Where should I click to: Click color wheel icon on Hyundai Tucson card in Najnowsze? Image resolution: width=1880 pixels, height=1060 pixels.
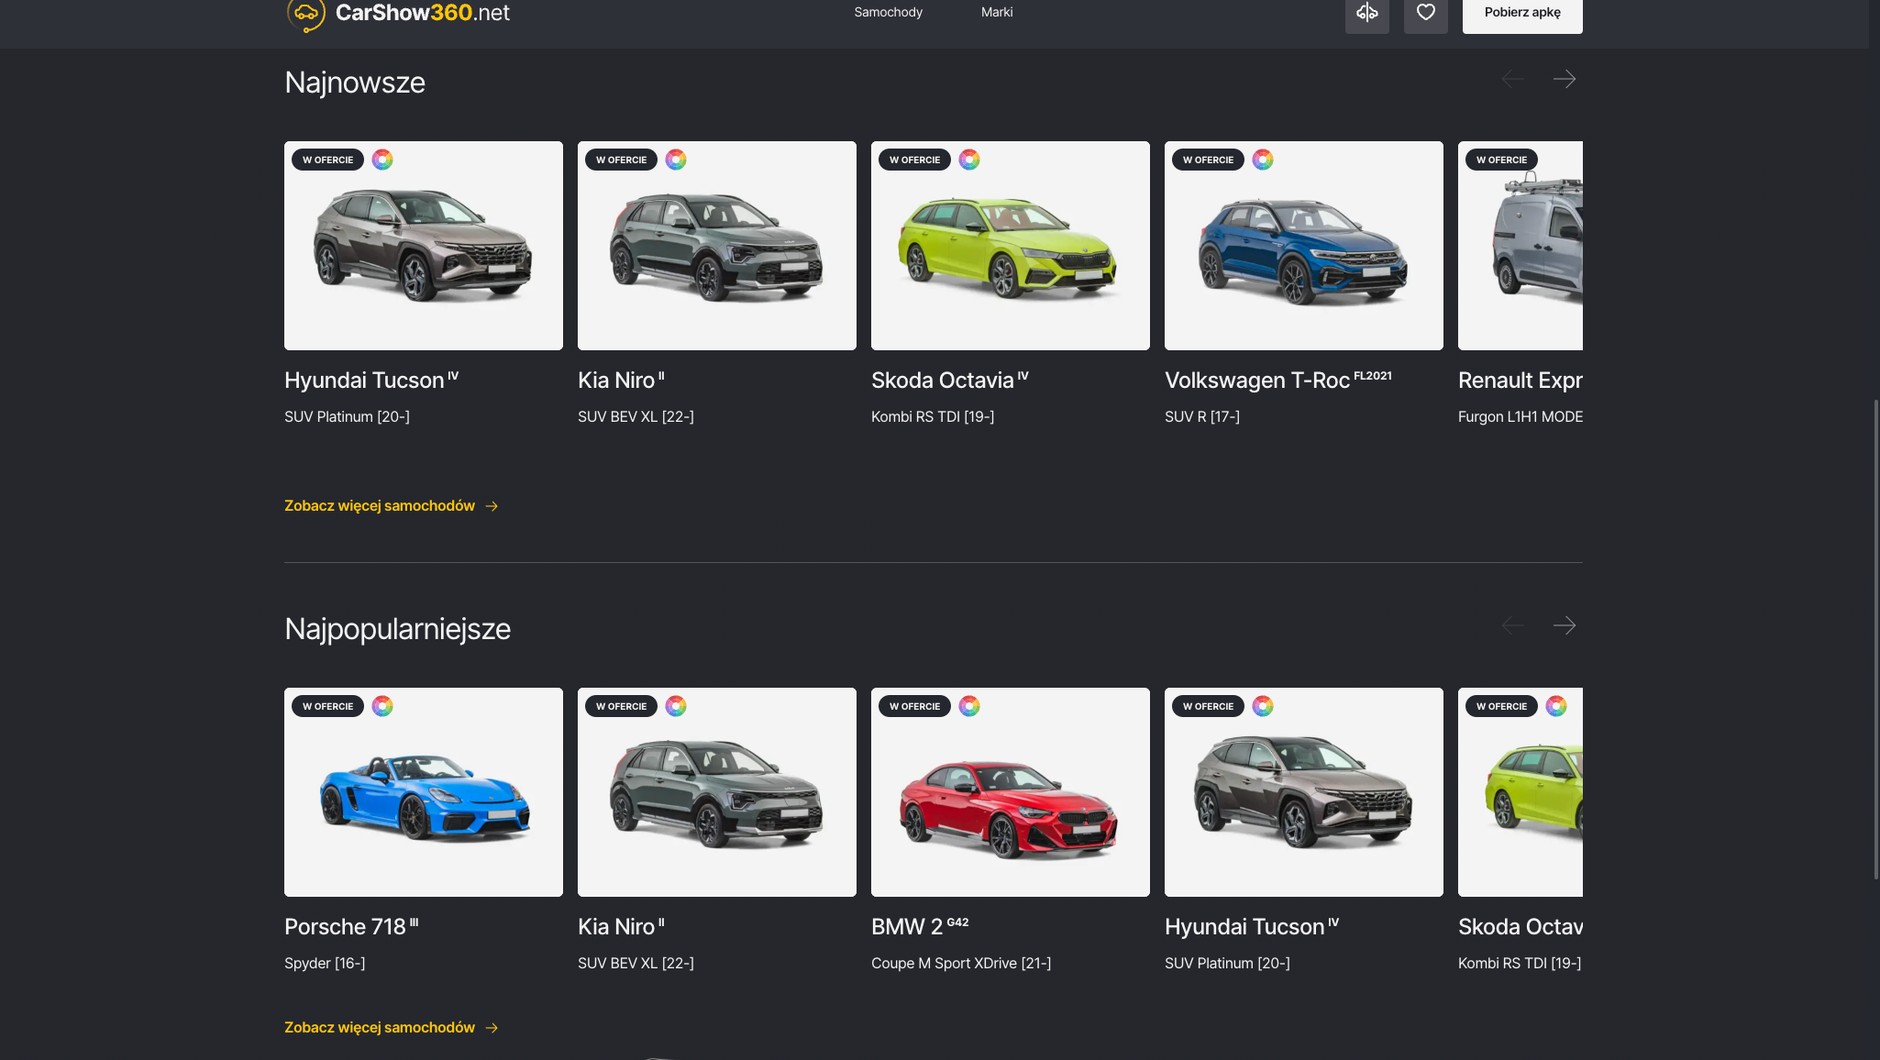pos(382,160)
